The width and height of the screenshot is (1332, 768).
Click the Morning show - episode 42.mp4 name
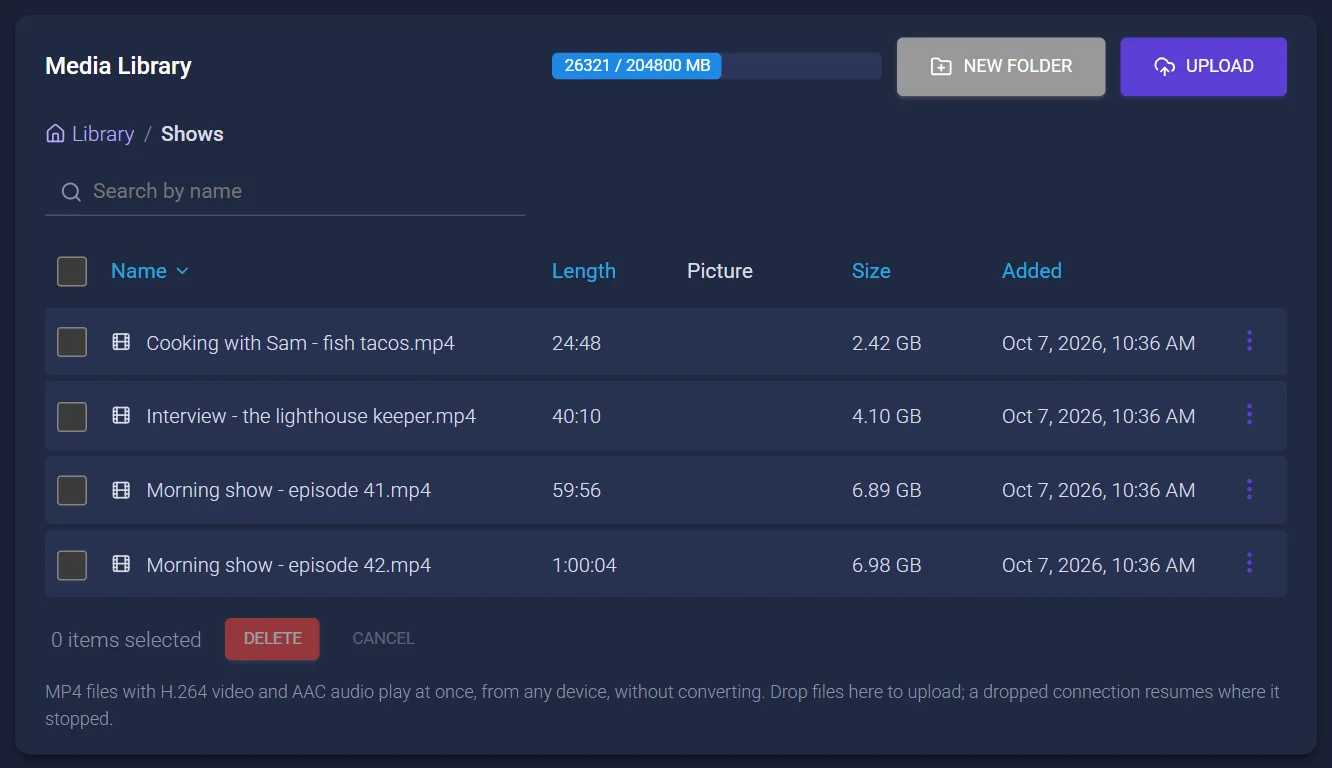(x=289, y=565)
